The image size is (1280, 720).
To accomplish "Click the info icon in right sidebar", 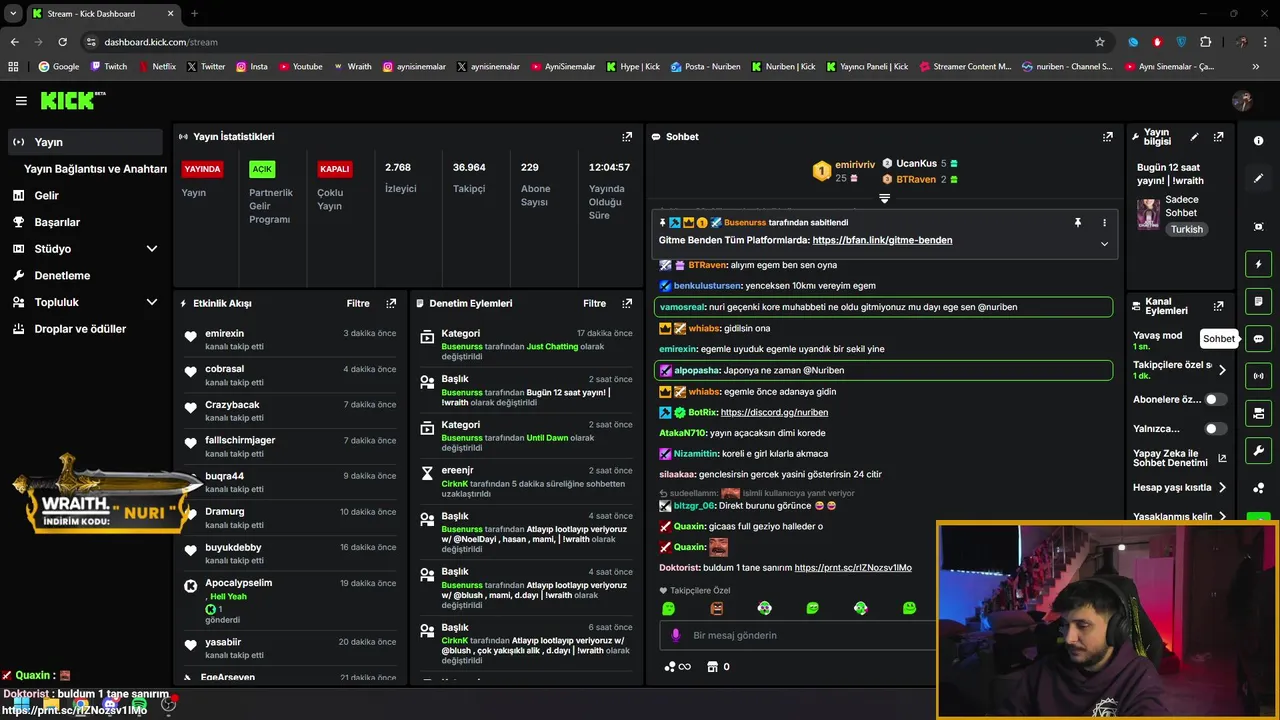I will pos(1258,141).
